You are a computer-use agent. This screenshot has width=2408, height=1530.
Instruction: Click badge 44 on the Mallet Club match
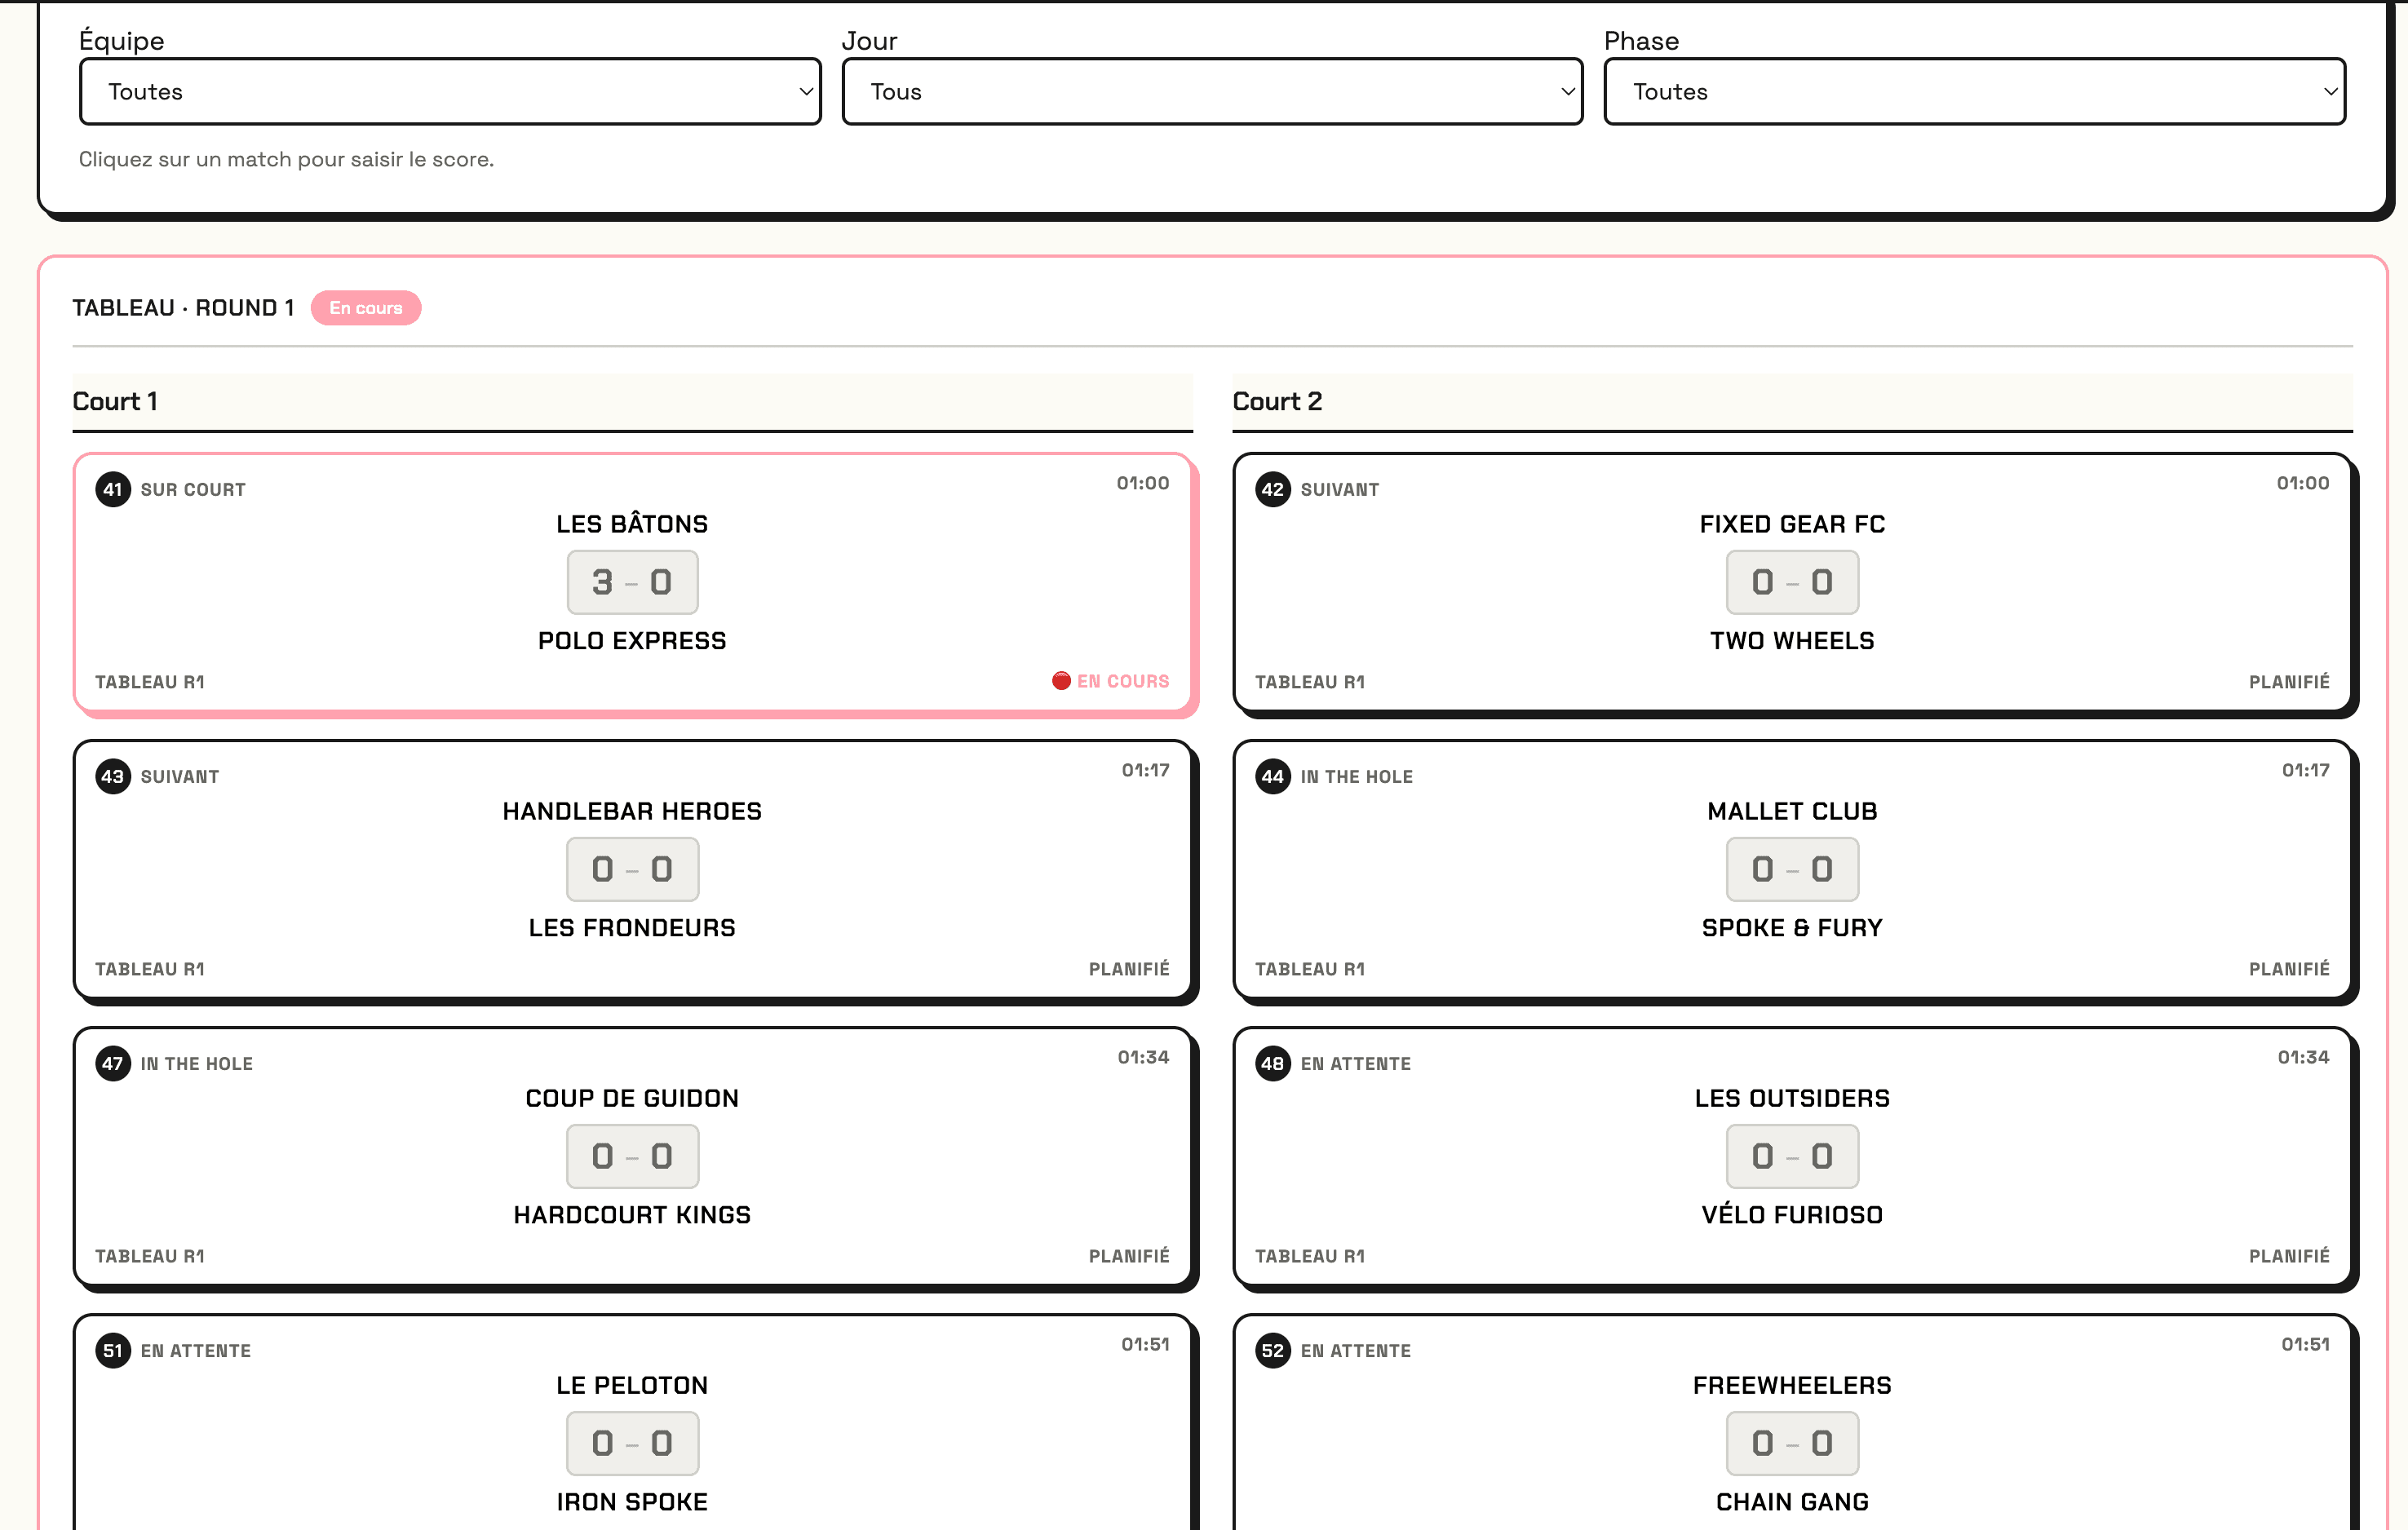1272,776
